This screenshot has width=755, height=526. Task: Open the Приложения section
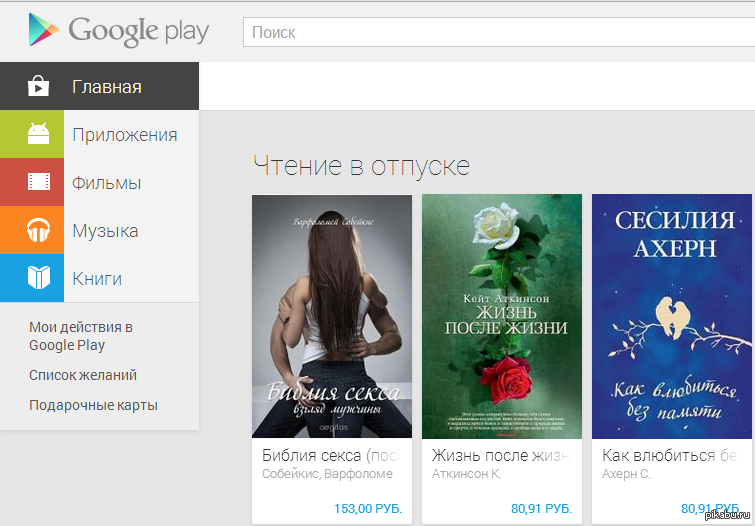click(x=124, y=135)
